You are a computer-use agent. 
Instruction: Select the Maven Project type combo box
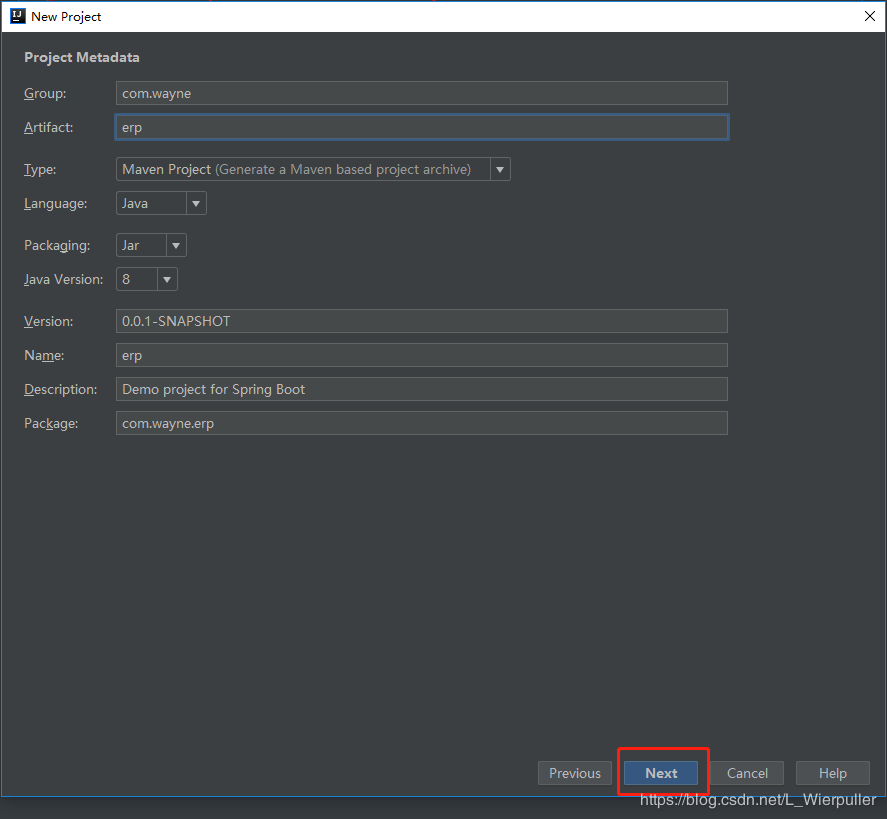tap(313, 169)
